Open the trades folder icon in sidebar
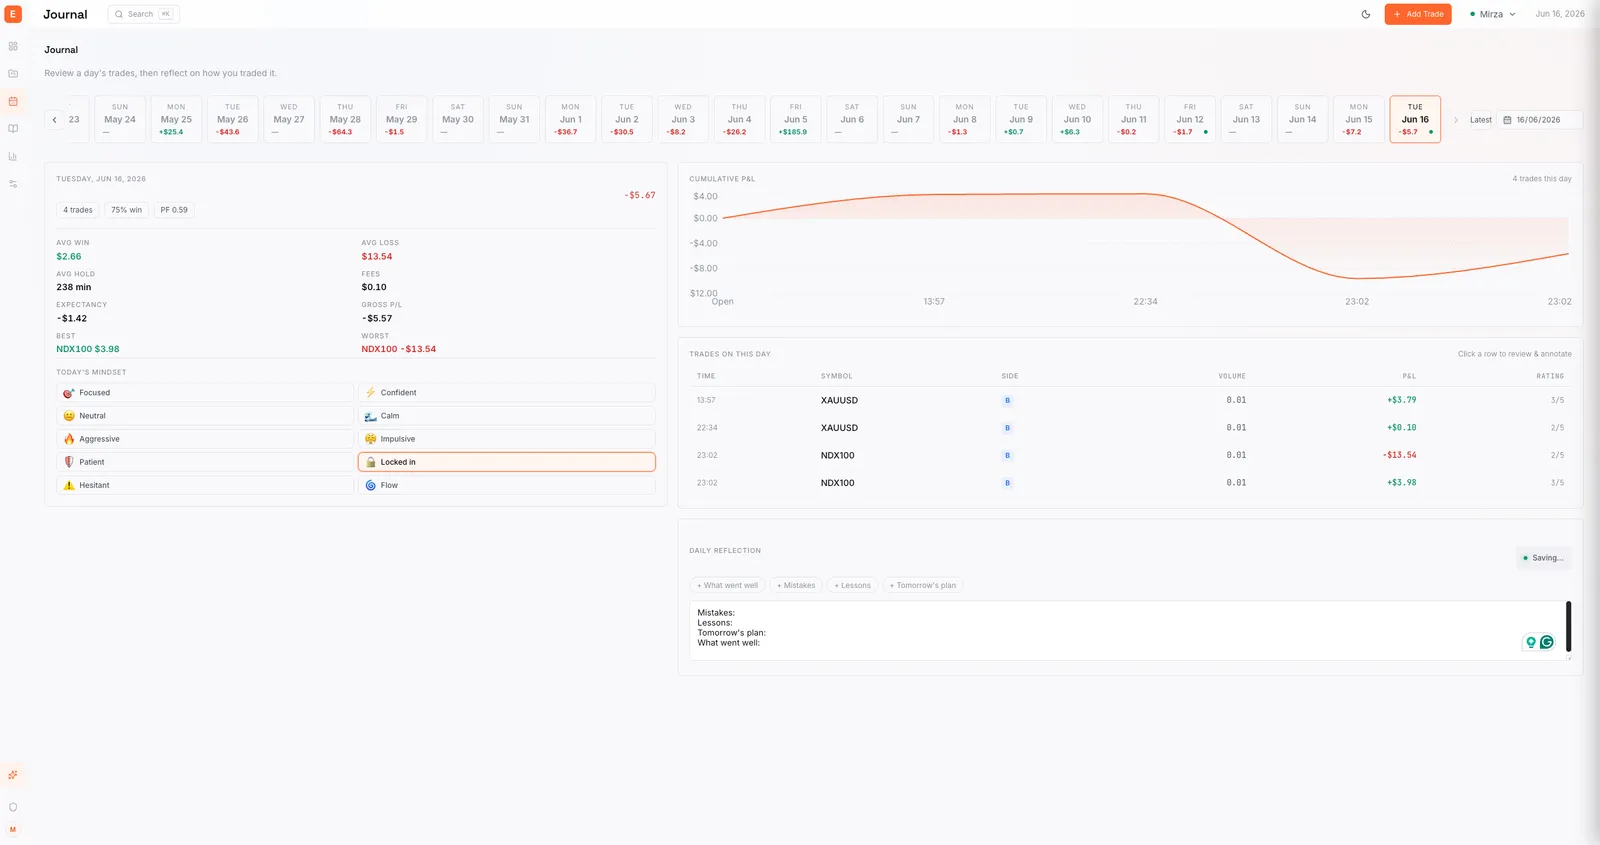This screenshot has height=845, width=1600. 13,73
